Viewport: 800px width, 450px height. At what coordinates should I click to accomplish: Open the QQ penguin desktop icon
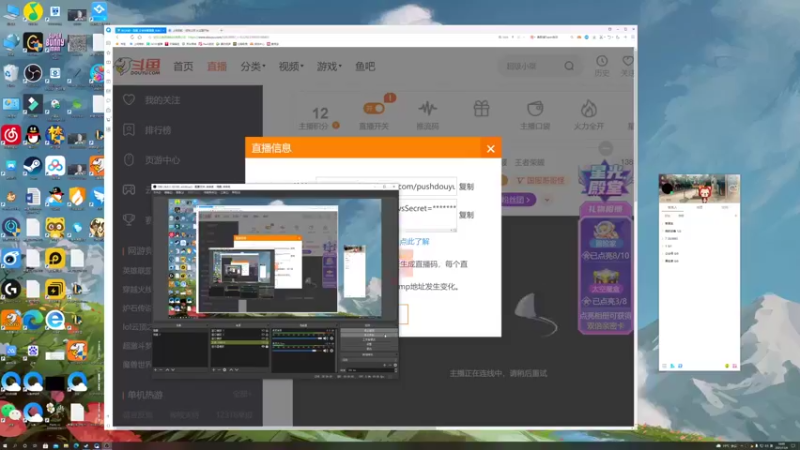[33, 135]
